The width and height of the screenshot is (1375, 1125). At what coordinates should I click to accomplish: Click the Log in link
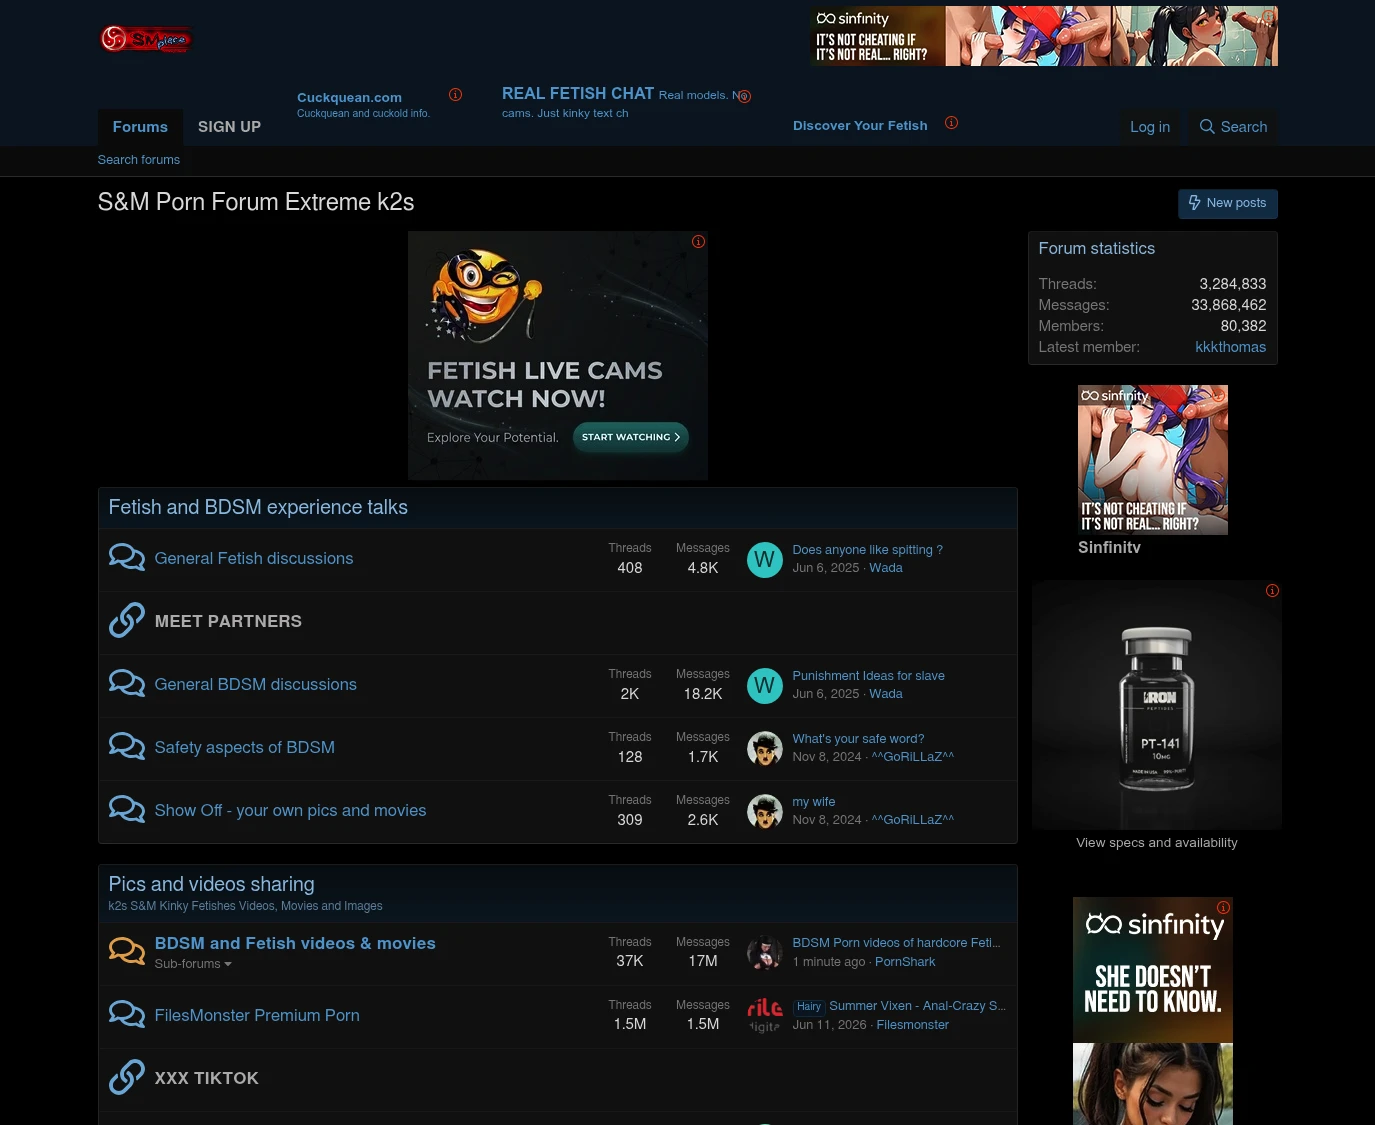pyautogui.click(x=1150, y=127)
